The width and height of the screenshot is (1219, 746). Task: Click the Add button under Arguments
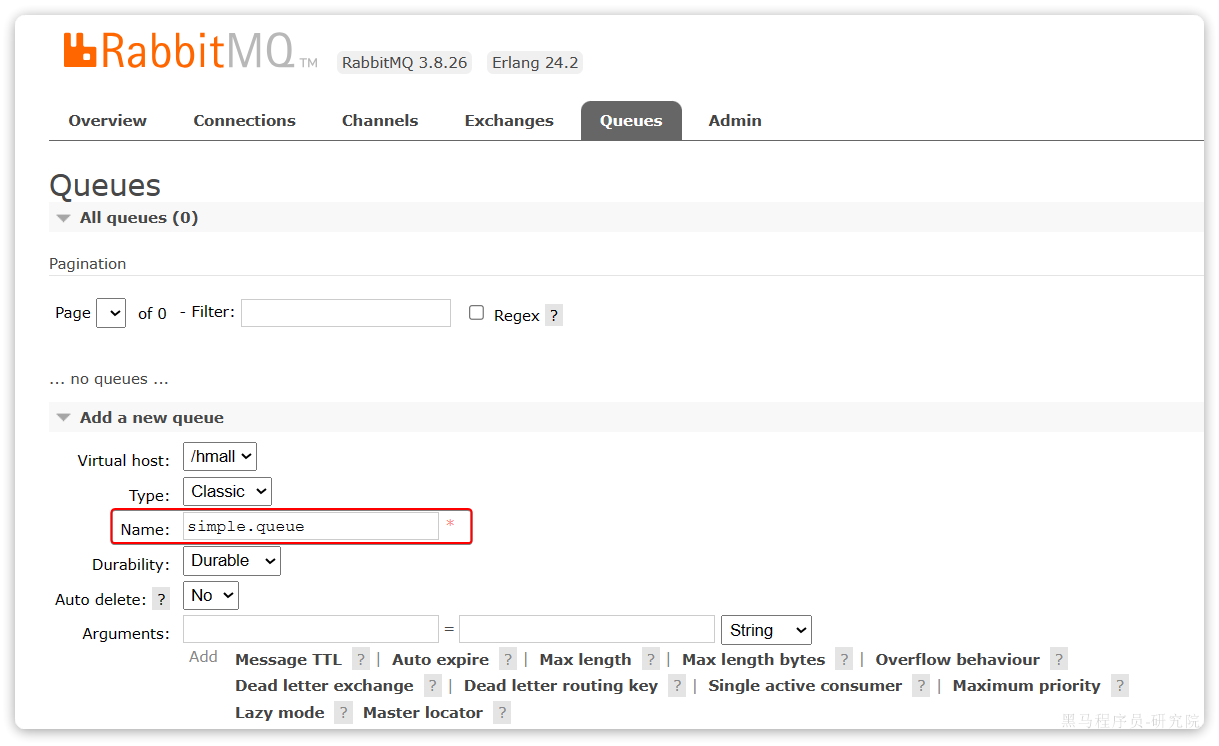(x=203, y=656)
